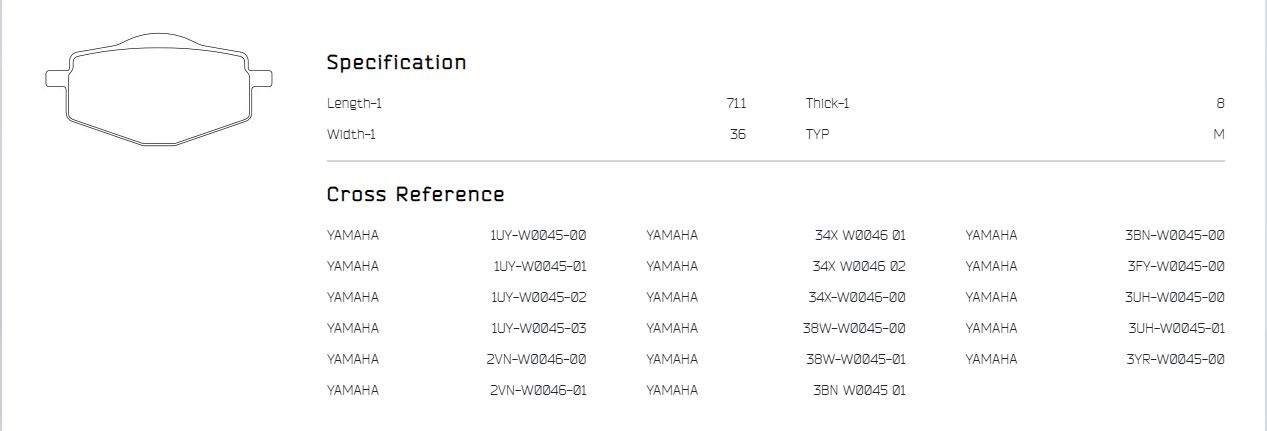The width and height of the screenshot is (1267, 431).
Task: Select the Specification heading
Action: 397,62
